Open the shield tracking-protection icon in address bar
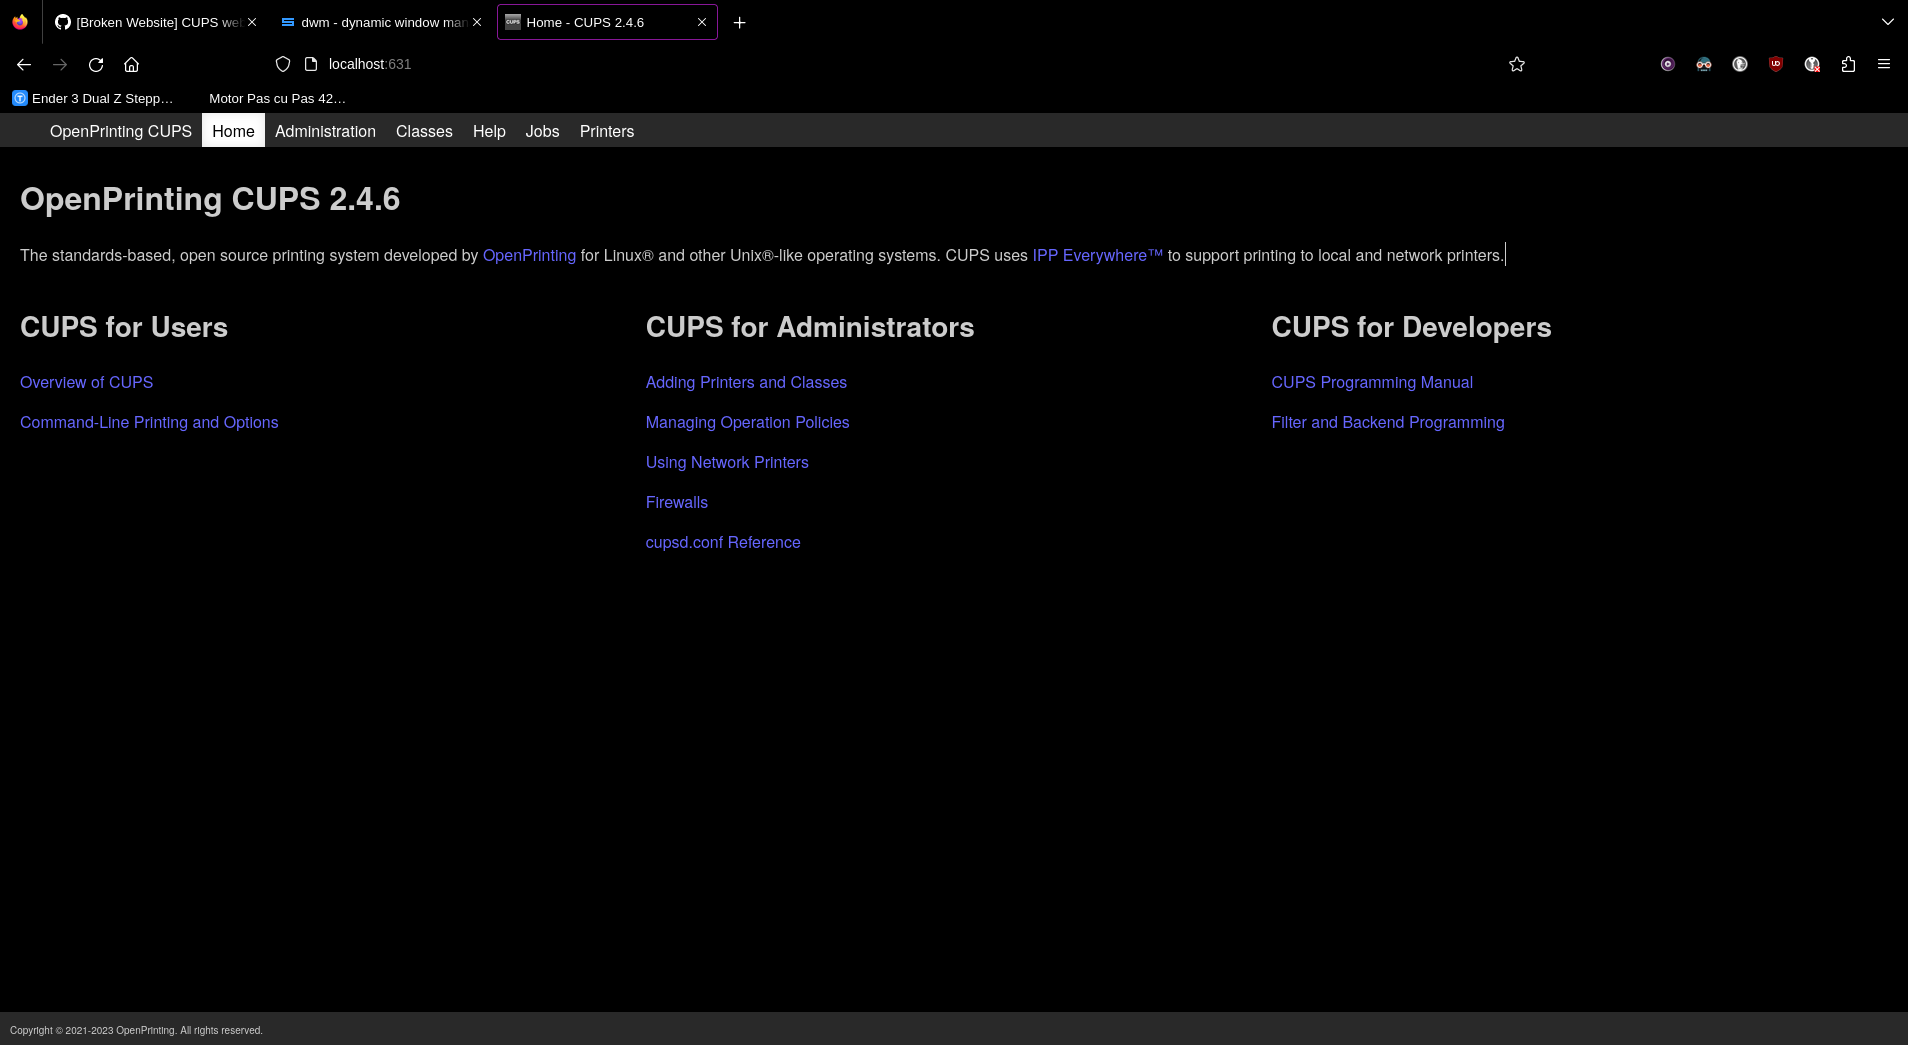This screenshot has width=1908, height=1045. [283, 64]
